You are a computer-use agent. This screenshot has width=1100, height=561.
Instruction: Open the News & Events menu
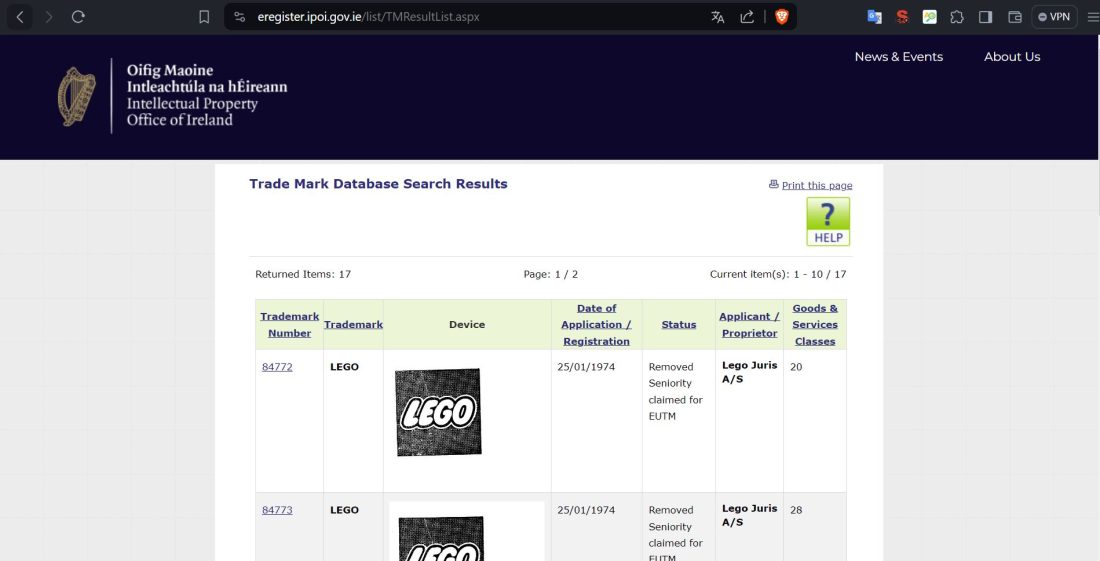pos(899,57)
